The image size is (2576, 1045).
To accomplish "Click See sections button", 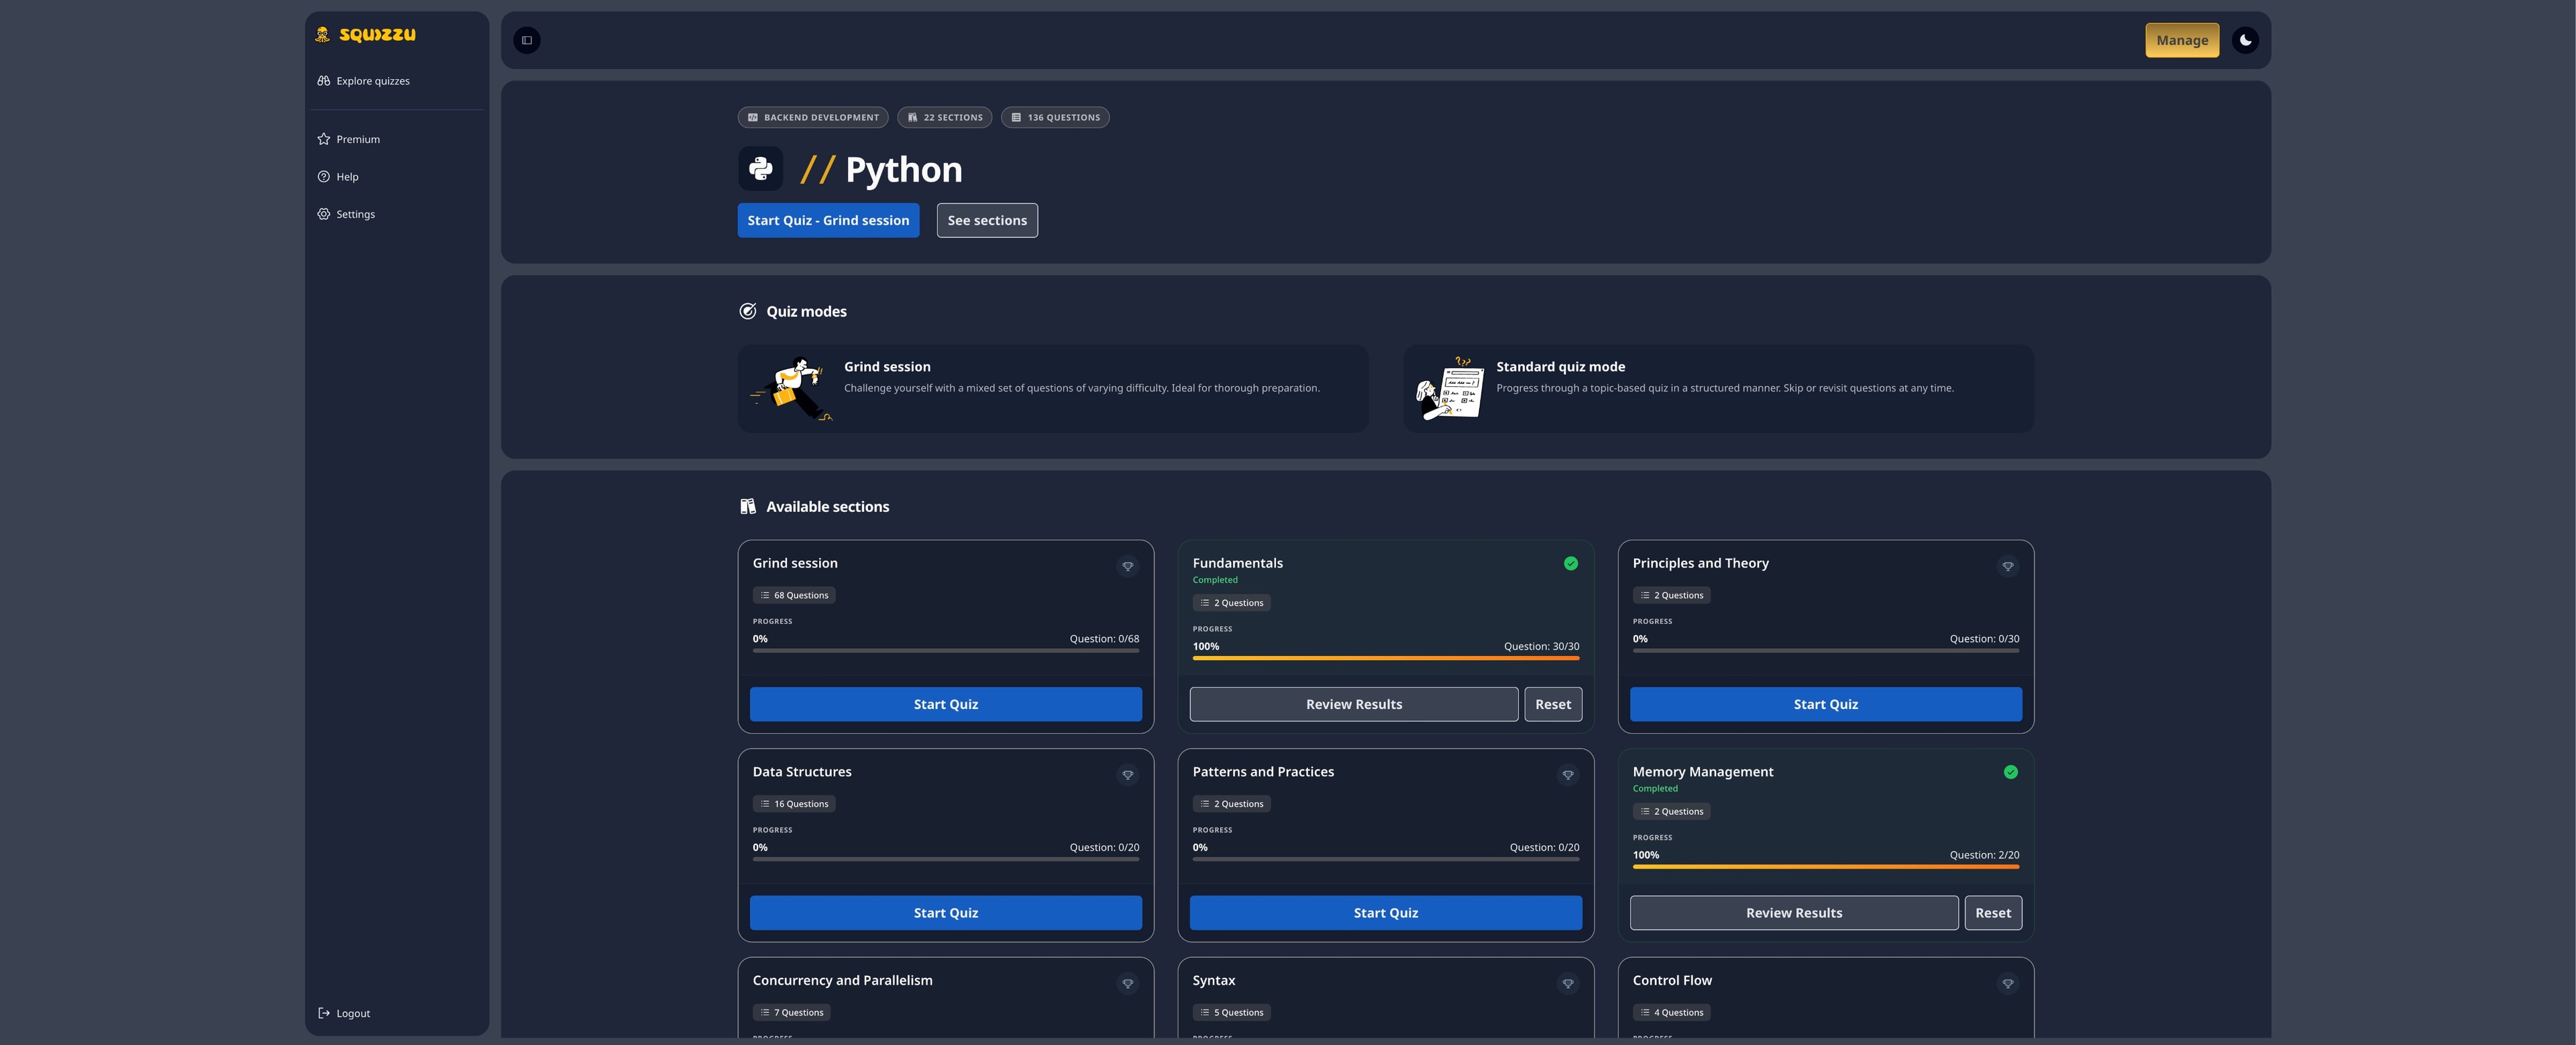I will 986,220.
